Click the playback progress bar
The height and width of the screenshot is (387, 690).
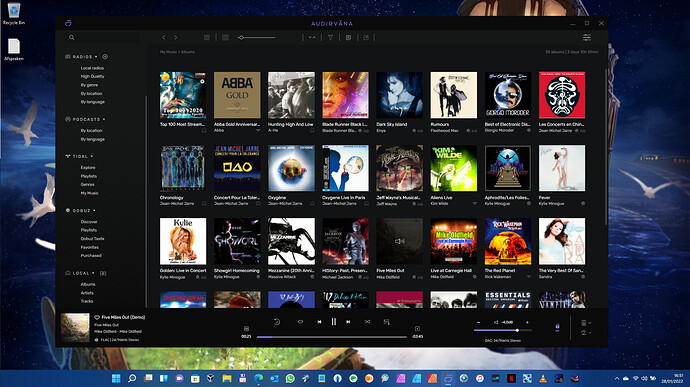click(x=332, y=337)
